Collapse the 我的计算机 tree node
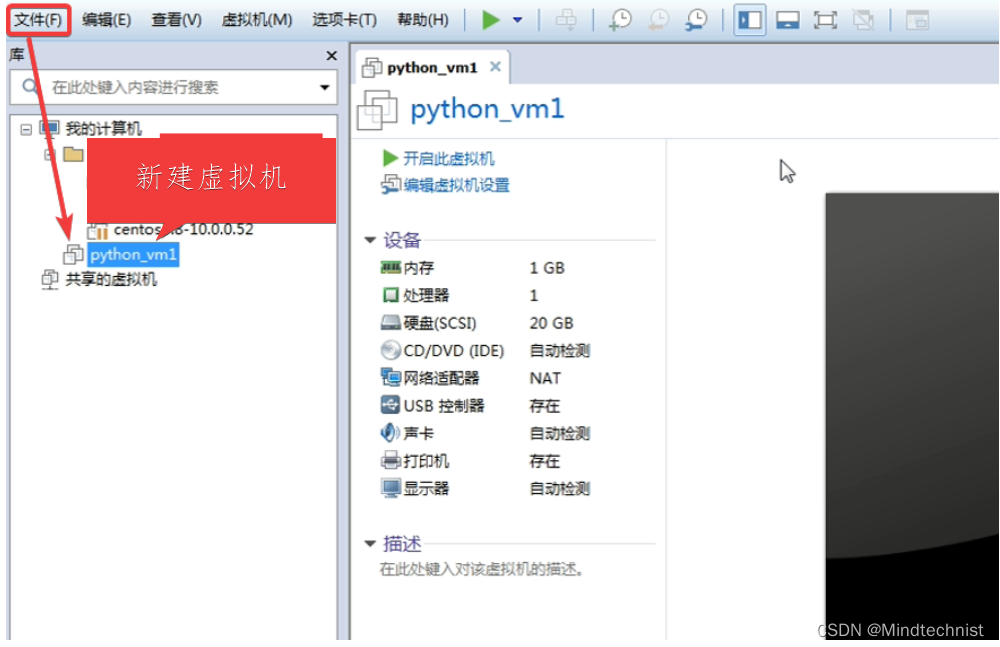 pyautogui.click(x=26, y=130)
